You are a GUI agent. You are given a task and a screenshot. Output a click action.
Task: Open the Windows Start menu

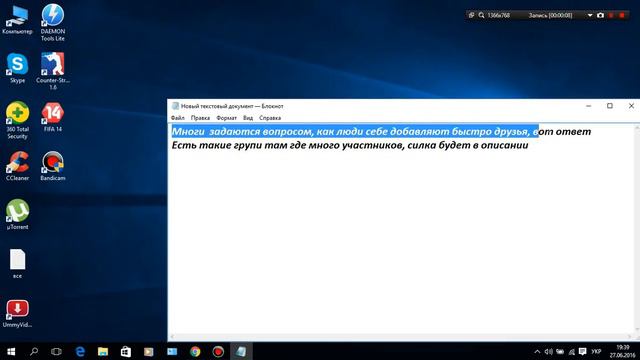click(11, 351)
